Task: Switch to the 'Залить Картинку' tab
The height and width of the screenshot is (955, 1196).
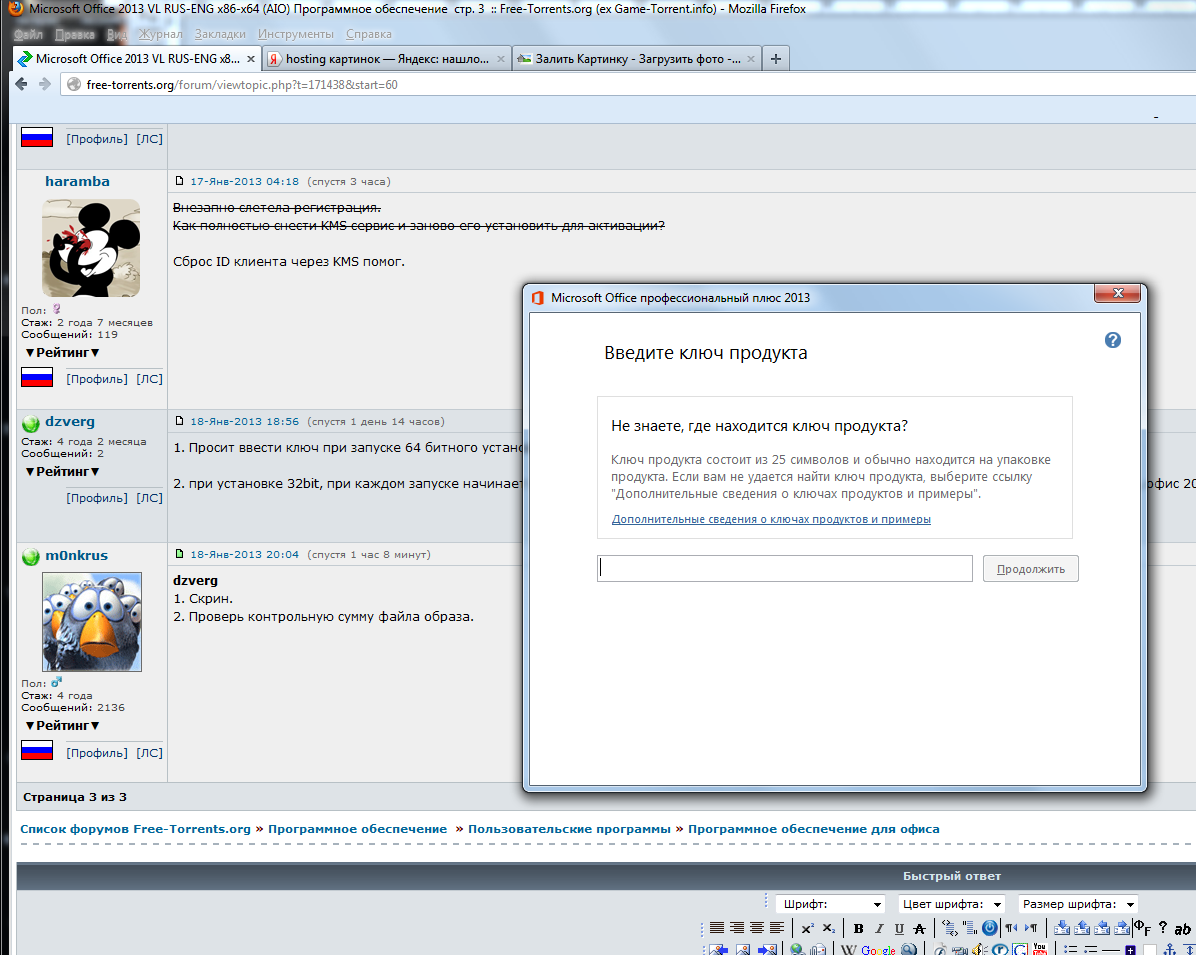Action: pos(636,59)
